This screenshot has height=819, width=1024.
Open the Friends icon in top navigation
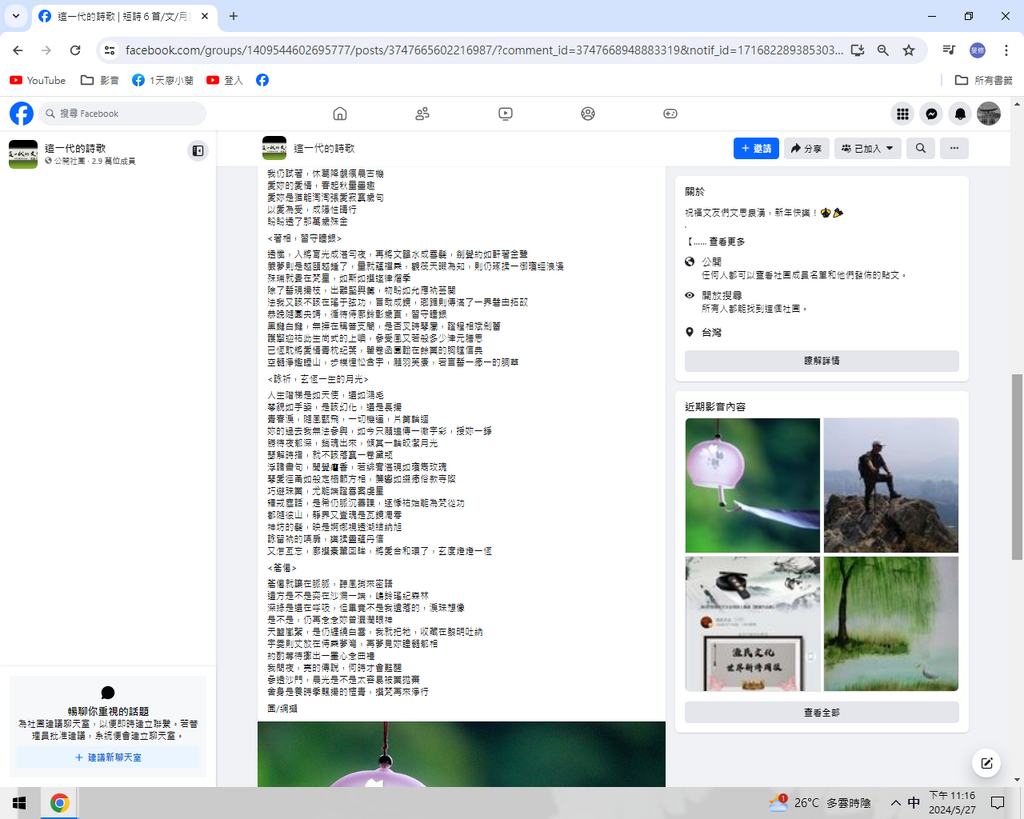422,114
